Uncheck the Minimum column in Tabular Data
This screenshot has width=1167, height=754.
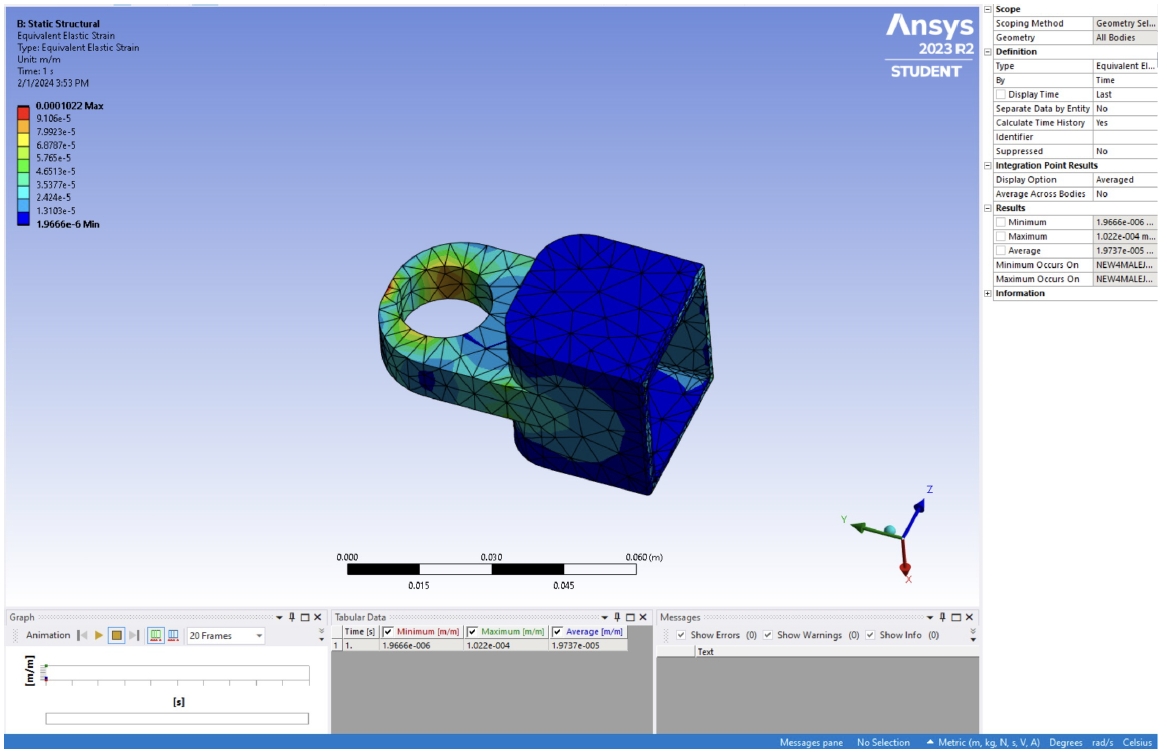click(x=388, y=630)
